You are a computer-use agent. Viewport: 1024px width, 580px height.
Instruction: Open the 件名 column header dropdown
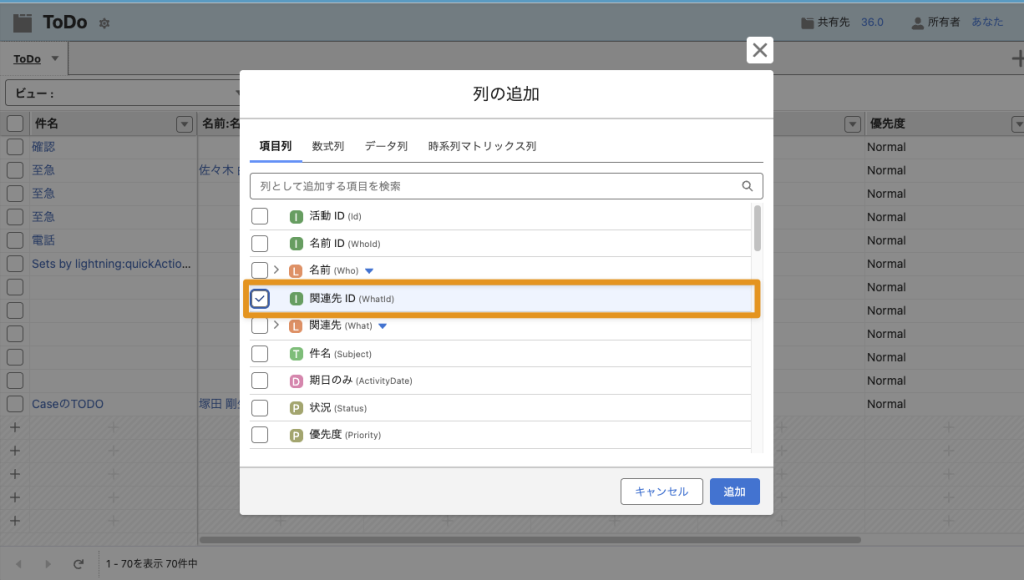point(184,124)
